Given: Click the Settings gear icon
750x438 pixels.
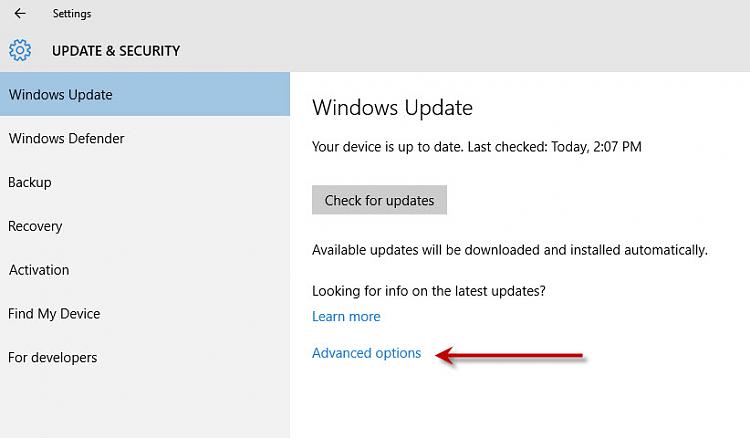Looking at the screenshot, I should (20, 50).
